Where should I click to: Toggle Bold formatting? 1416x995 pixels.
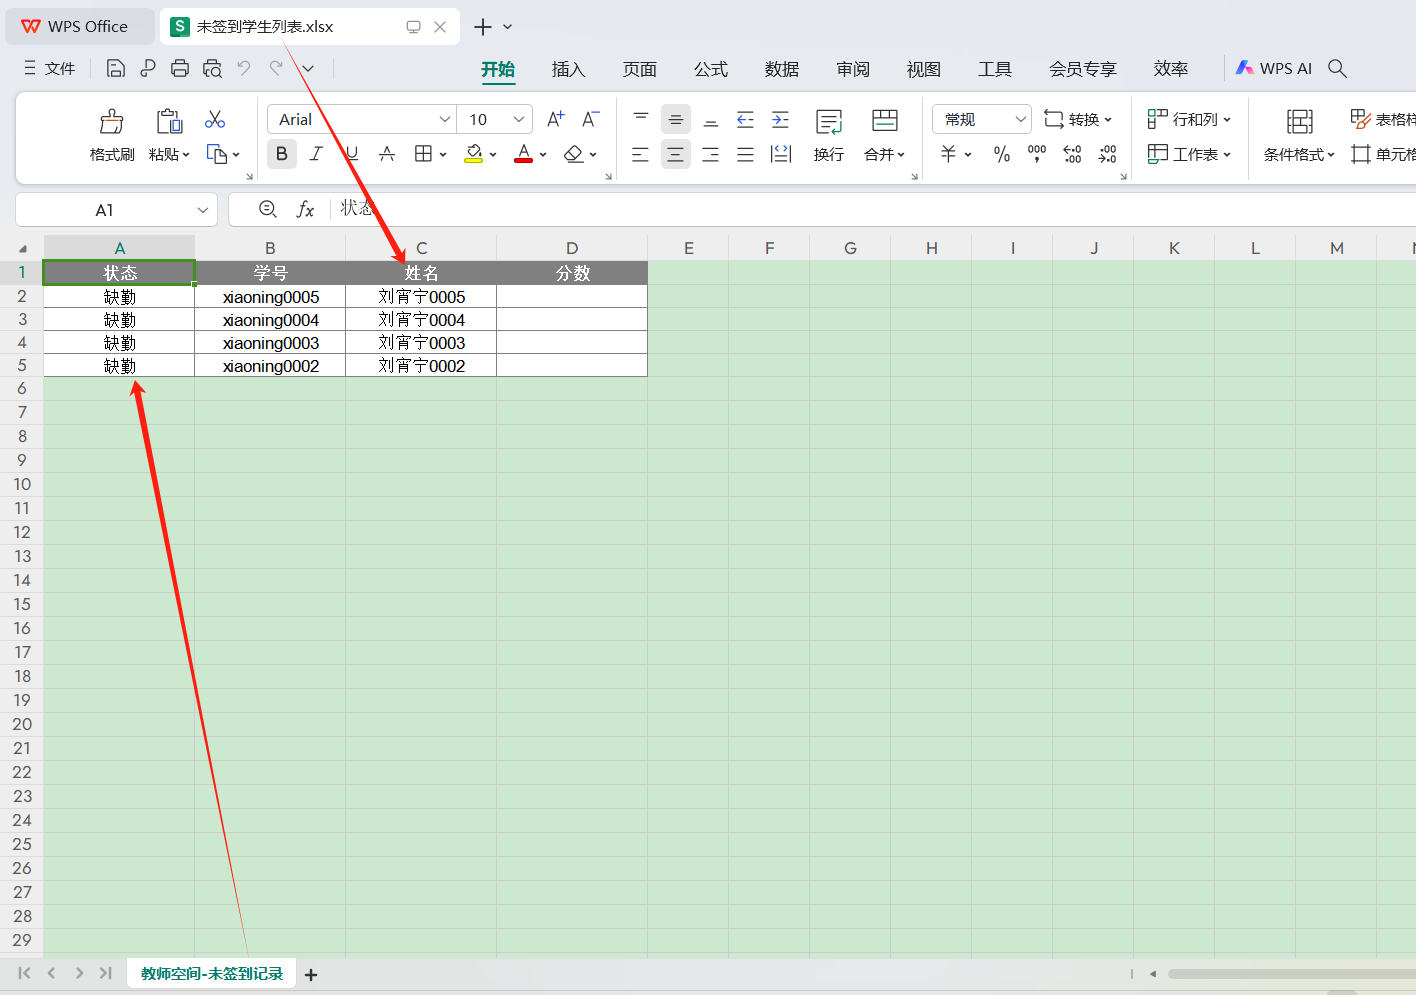282,154
